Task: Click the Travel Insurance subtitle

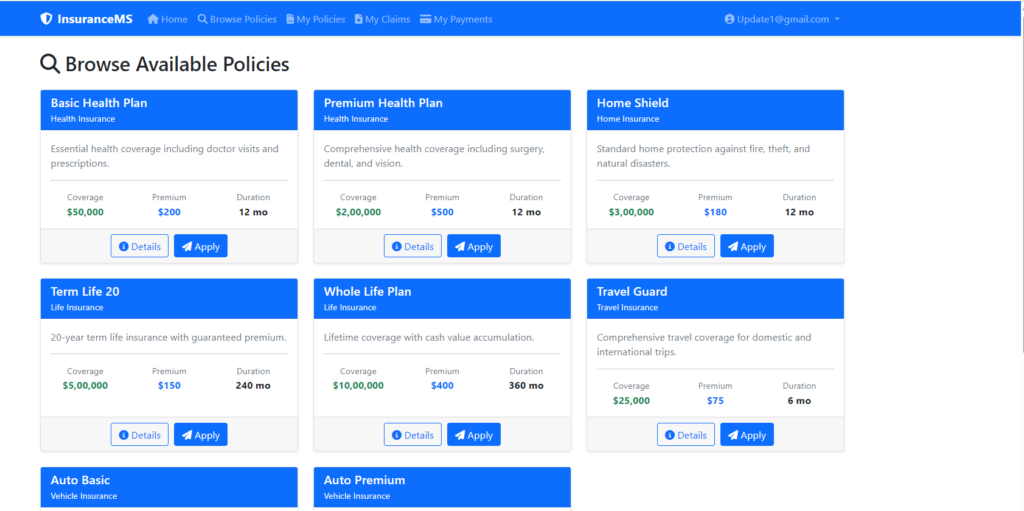Action: pos(628,308)
